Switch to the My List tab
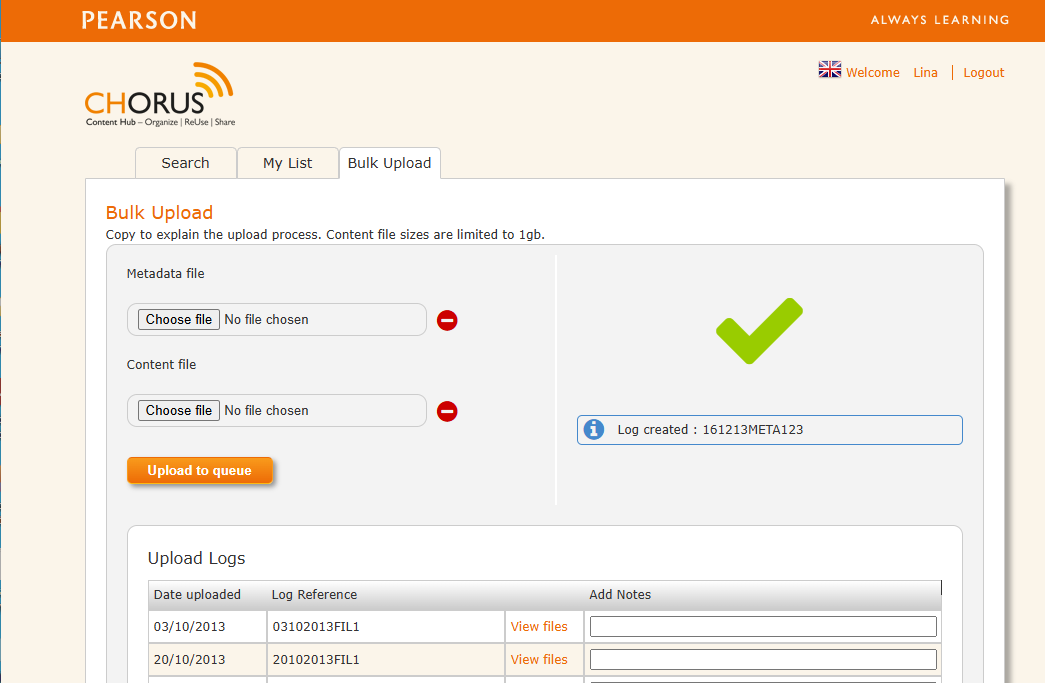 [288, 163]
